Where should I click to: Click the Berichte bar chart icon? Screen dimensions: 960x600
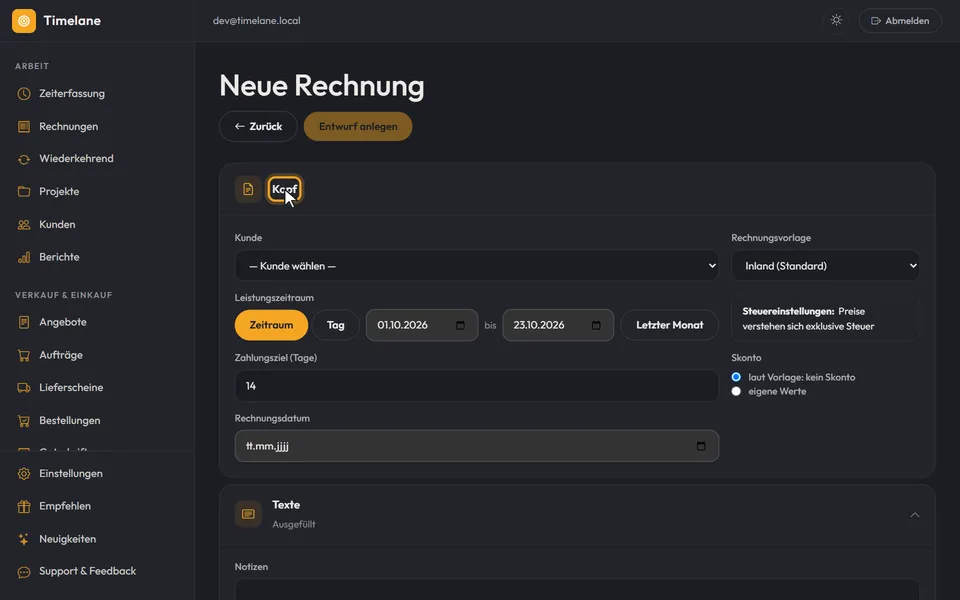point(24,257)
